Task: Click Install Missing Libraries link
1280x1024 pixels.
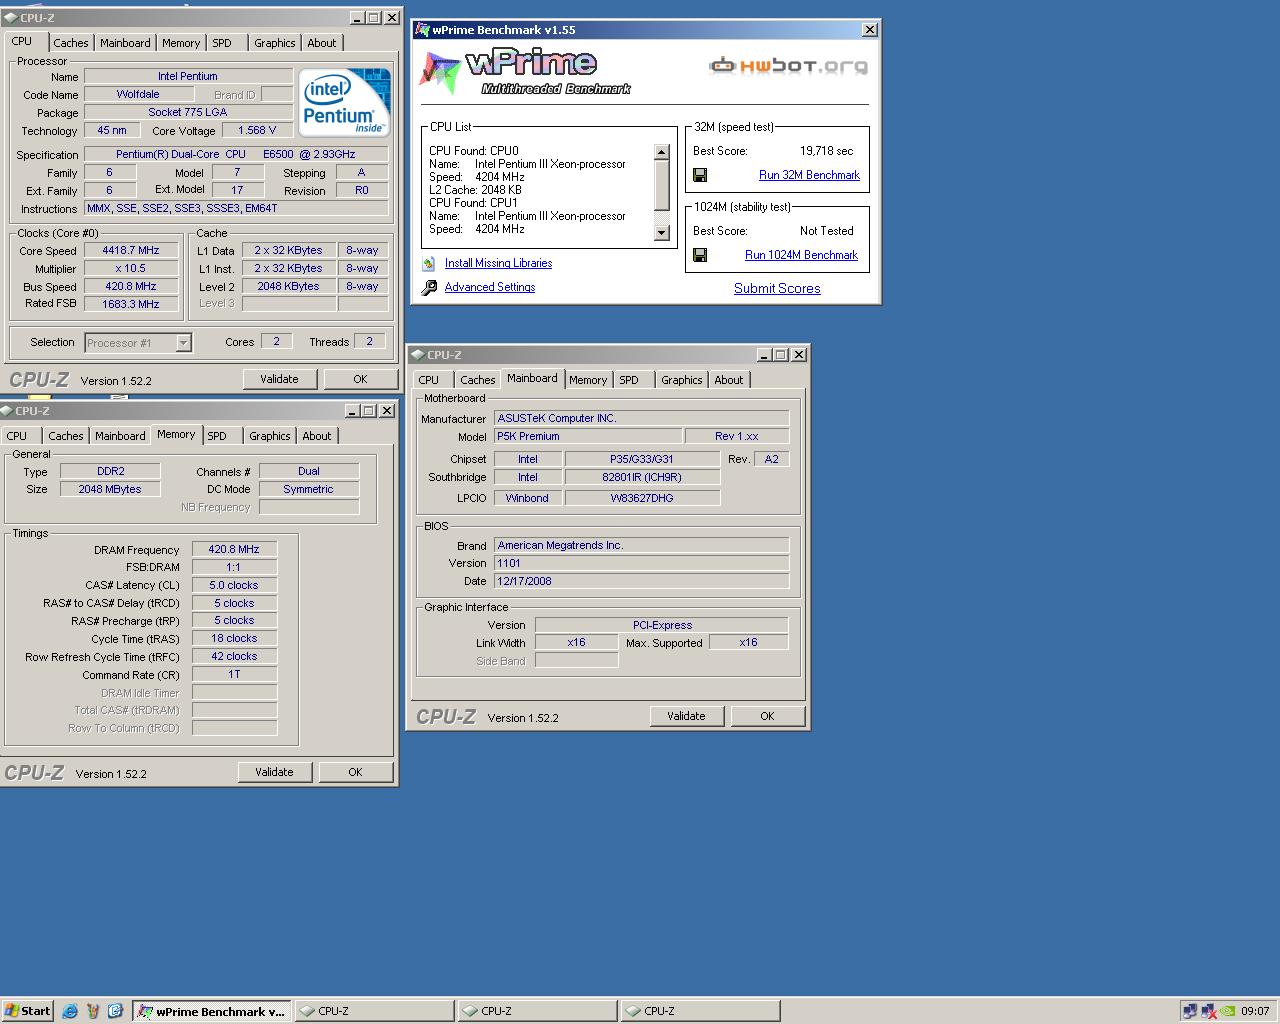Action: tap(498, 263)
